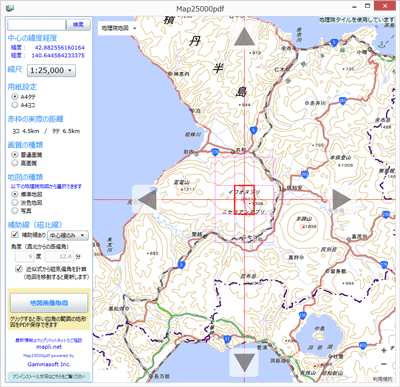Choose the photo (写真) map type

point(15,211)
